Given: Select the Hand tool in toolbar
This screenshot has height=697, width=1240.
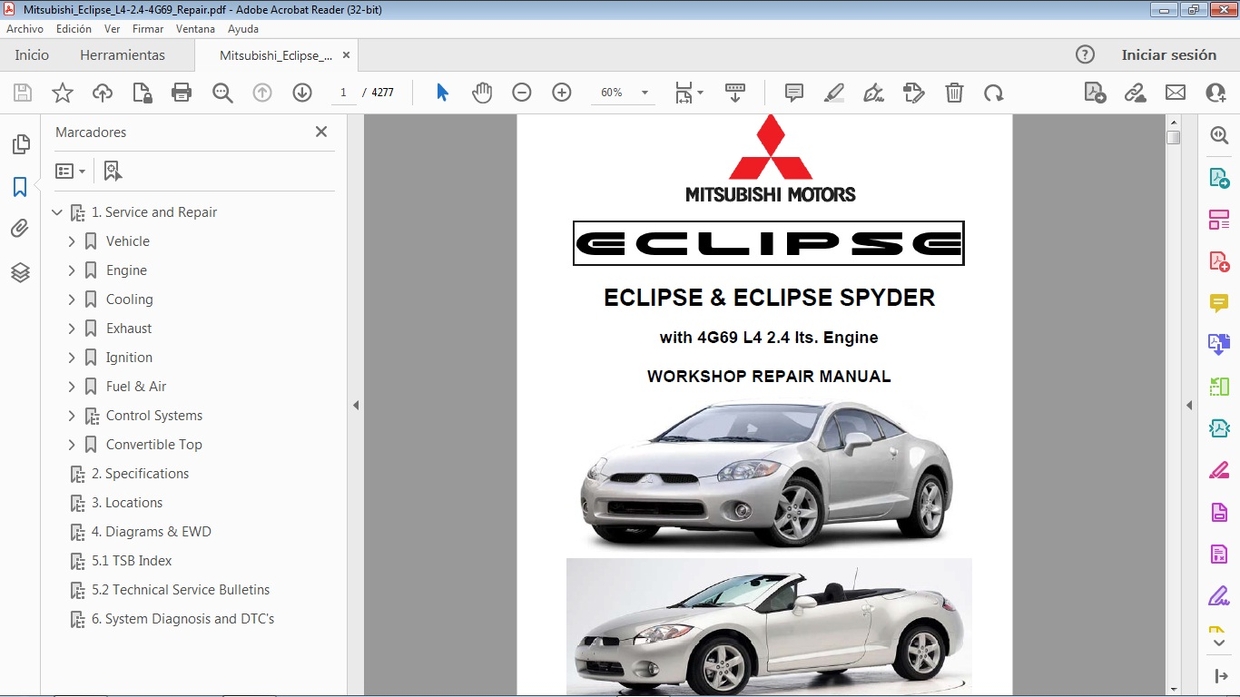Looking at the screenshot, I should (482, 92).
